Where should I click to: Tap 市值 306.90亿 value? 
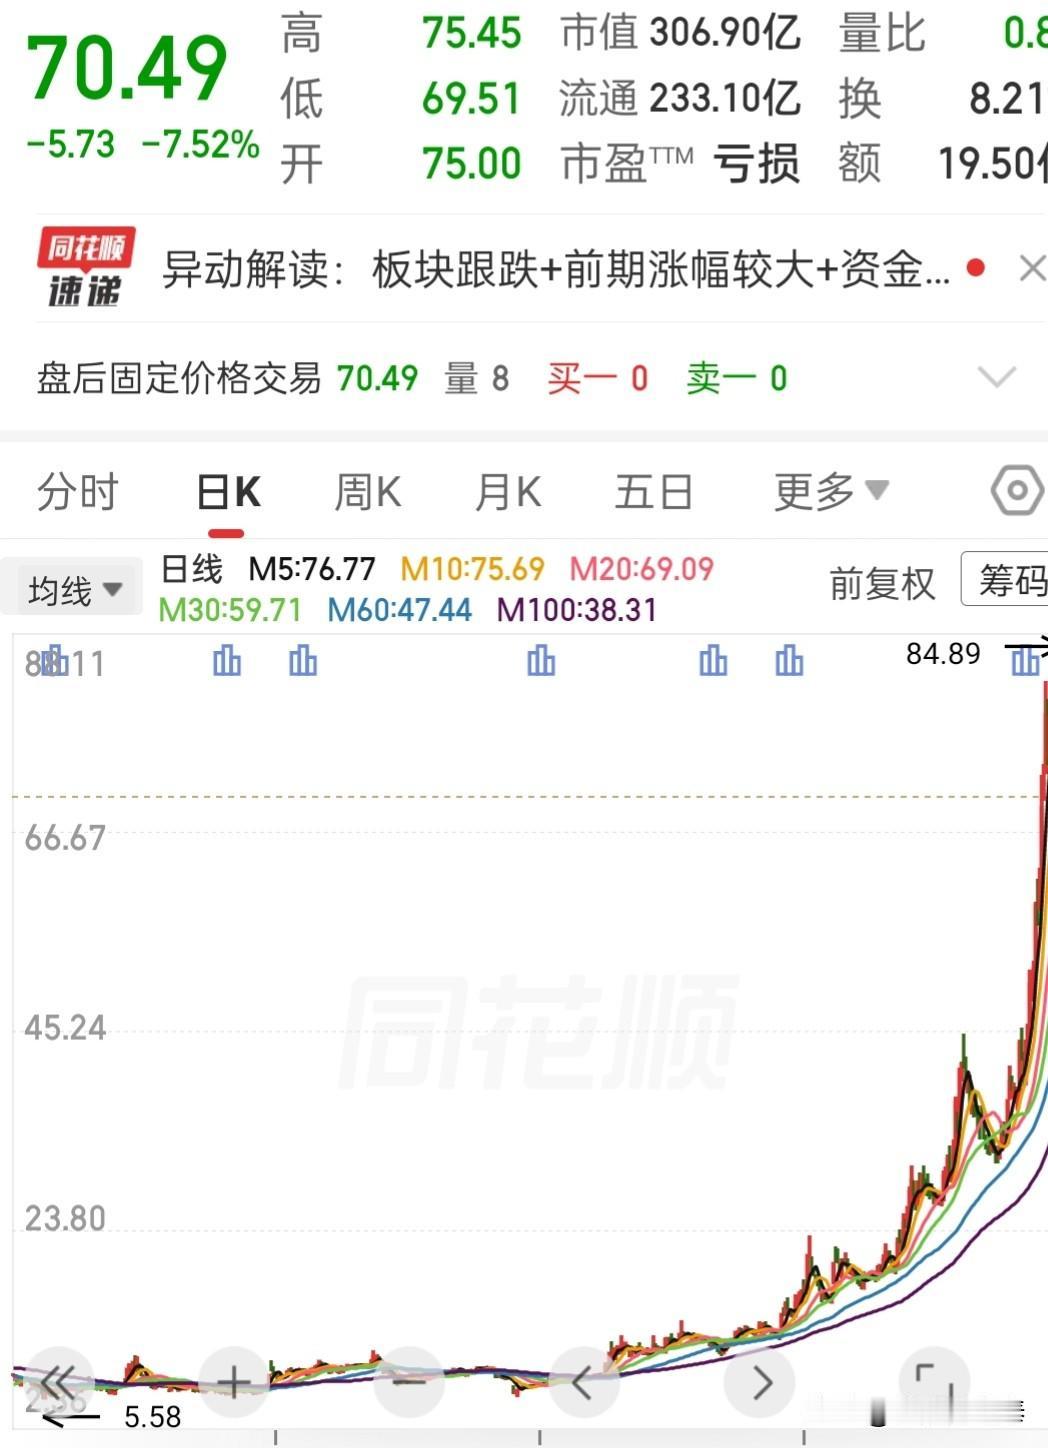pyautogui.click(x=725, y=33)
